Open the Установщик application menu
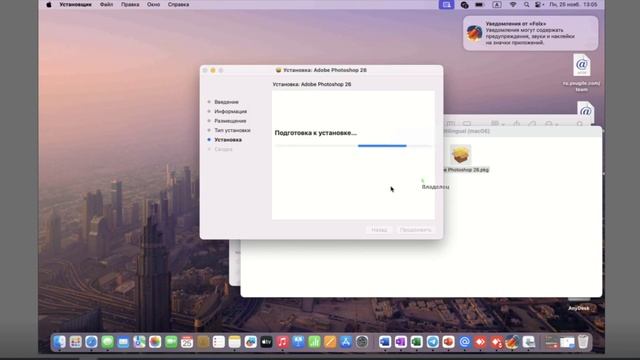The width and height of the screenshot is (640, 360). (76, 4)
